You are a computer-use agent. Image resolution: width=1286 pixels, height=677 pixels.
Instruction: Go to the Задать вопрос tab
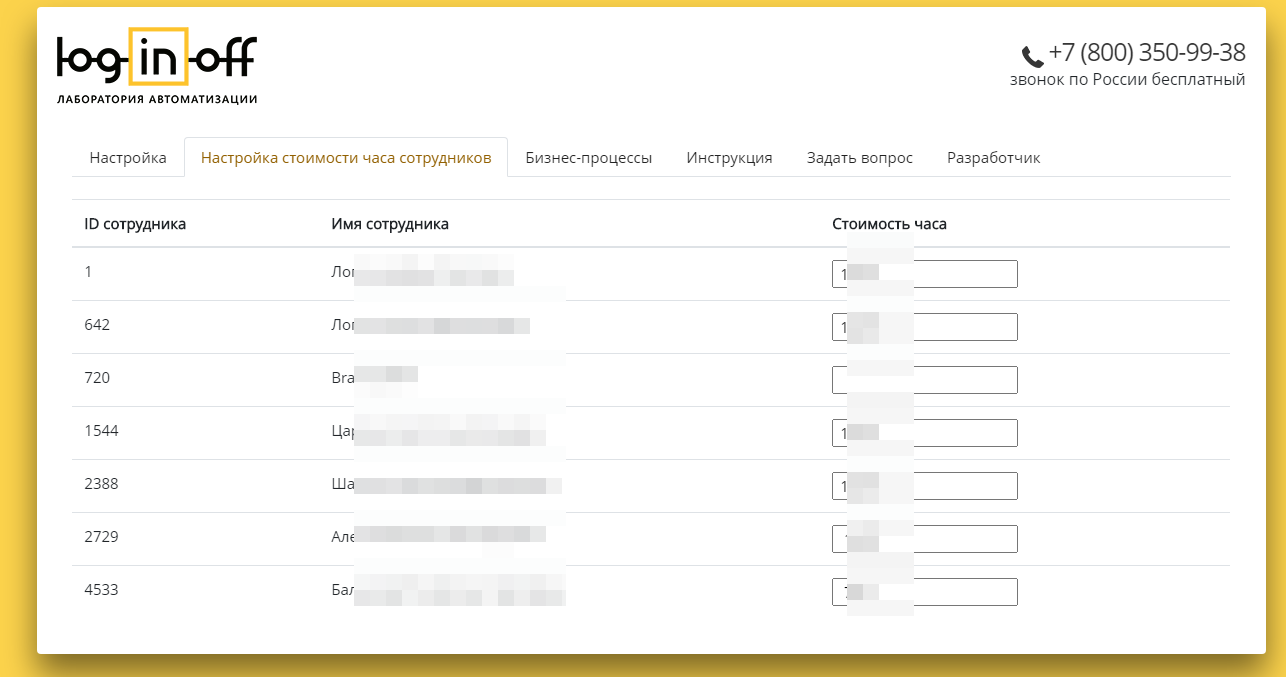(860, 158)
